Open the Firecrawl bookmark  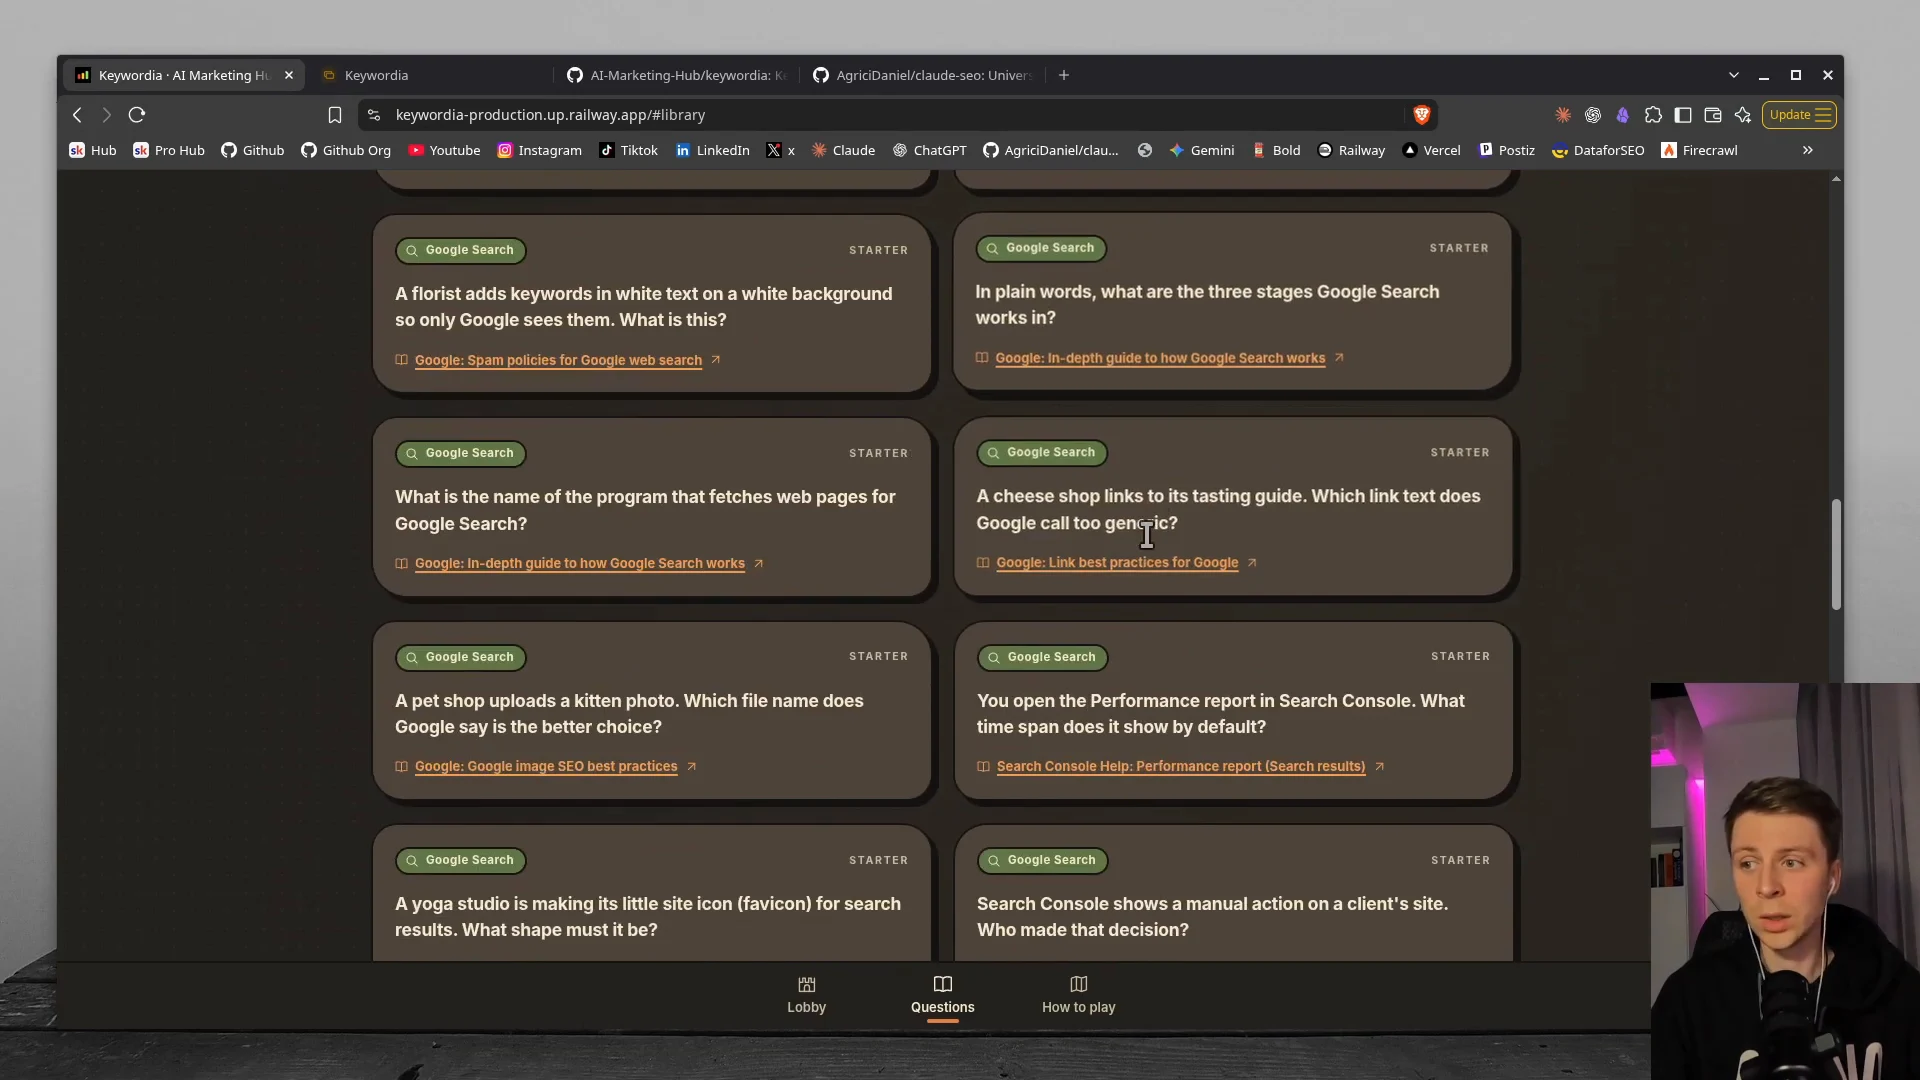pyautogui.click(x=1699, y=150)
